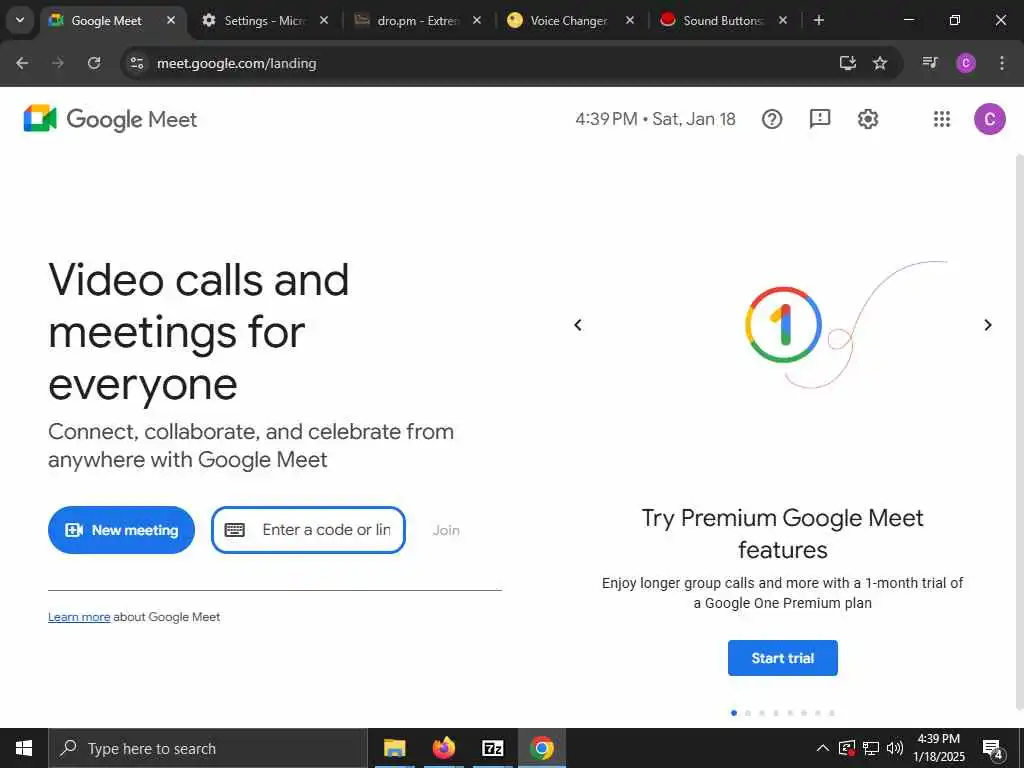Open the report a problem feedback icon
Image resolution: width=1024 pixels, height=768 pixels.
(x=820, y=119)
